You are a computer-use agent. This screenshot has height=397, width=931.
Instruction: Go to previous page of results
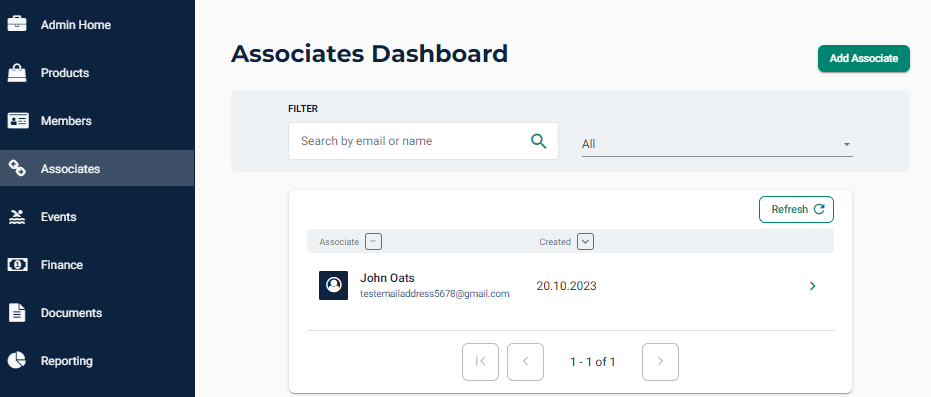pos(525,361)
